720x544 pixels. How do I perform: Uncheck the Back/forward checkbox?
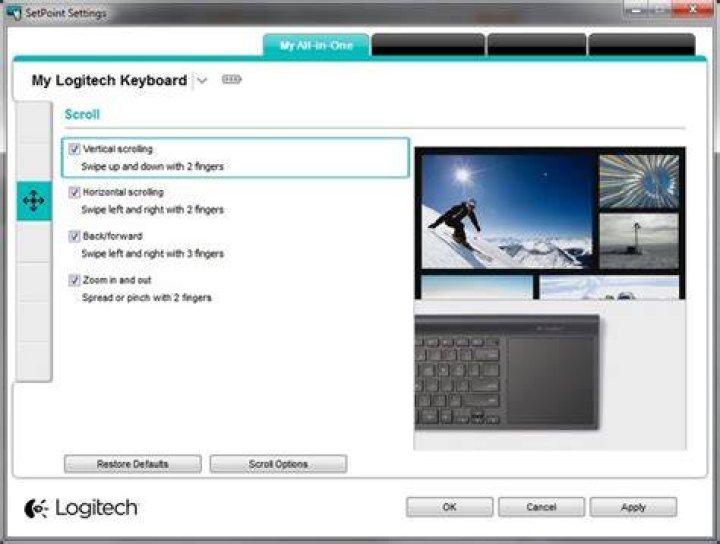click(x=74, y=236)
